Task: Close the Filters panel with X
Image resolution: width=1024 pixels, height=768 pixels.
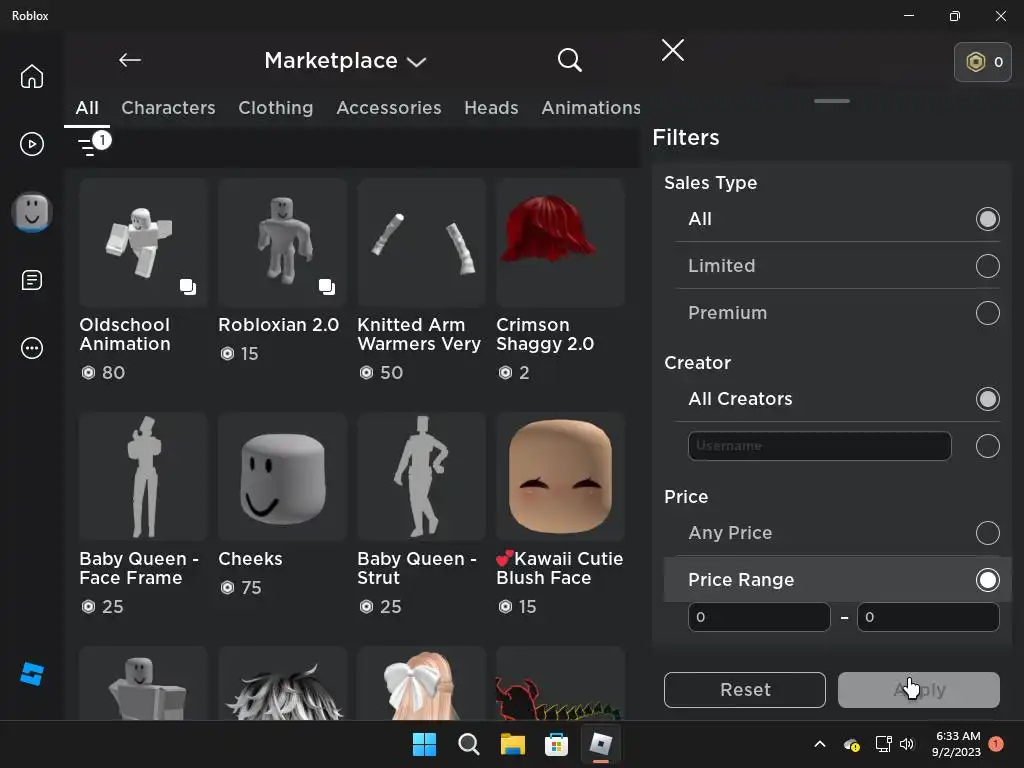Action: (673, 50)
